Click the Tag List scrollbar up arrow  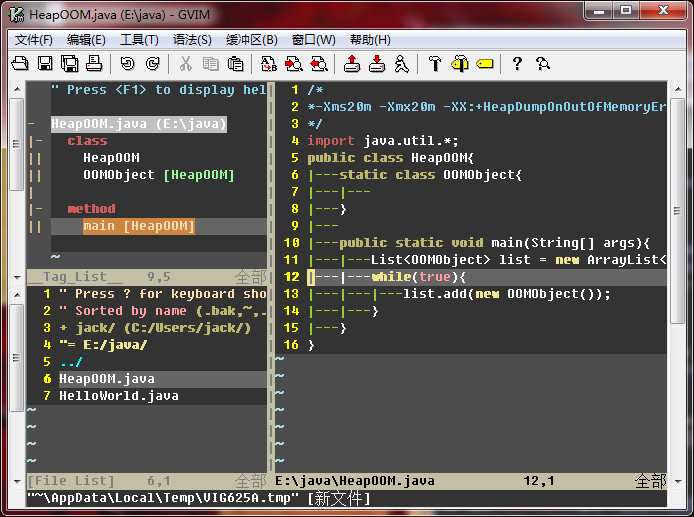pos(17,89)
